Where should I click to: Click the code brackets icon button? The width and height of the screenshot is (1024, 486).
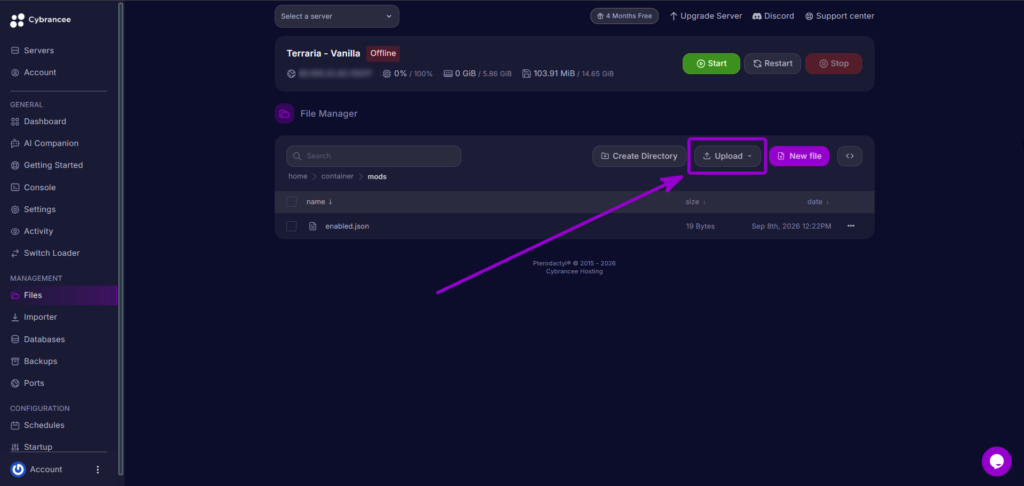pyautogui.click(x=850, y=156)
